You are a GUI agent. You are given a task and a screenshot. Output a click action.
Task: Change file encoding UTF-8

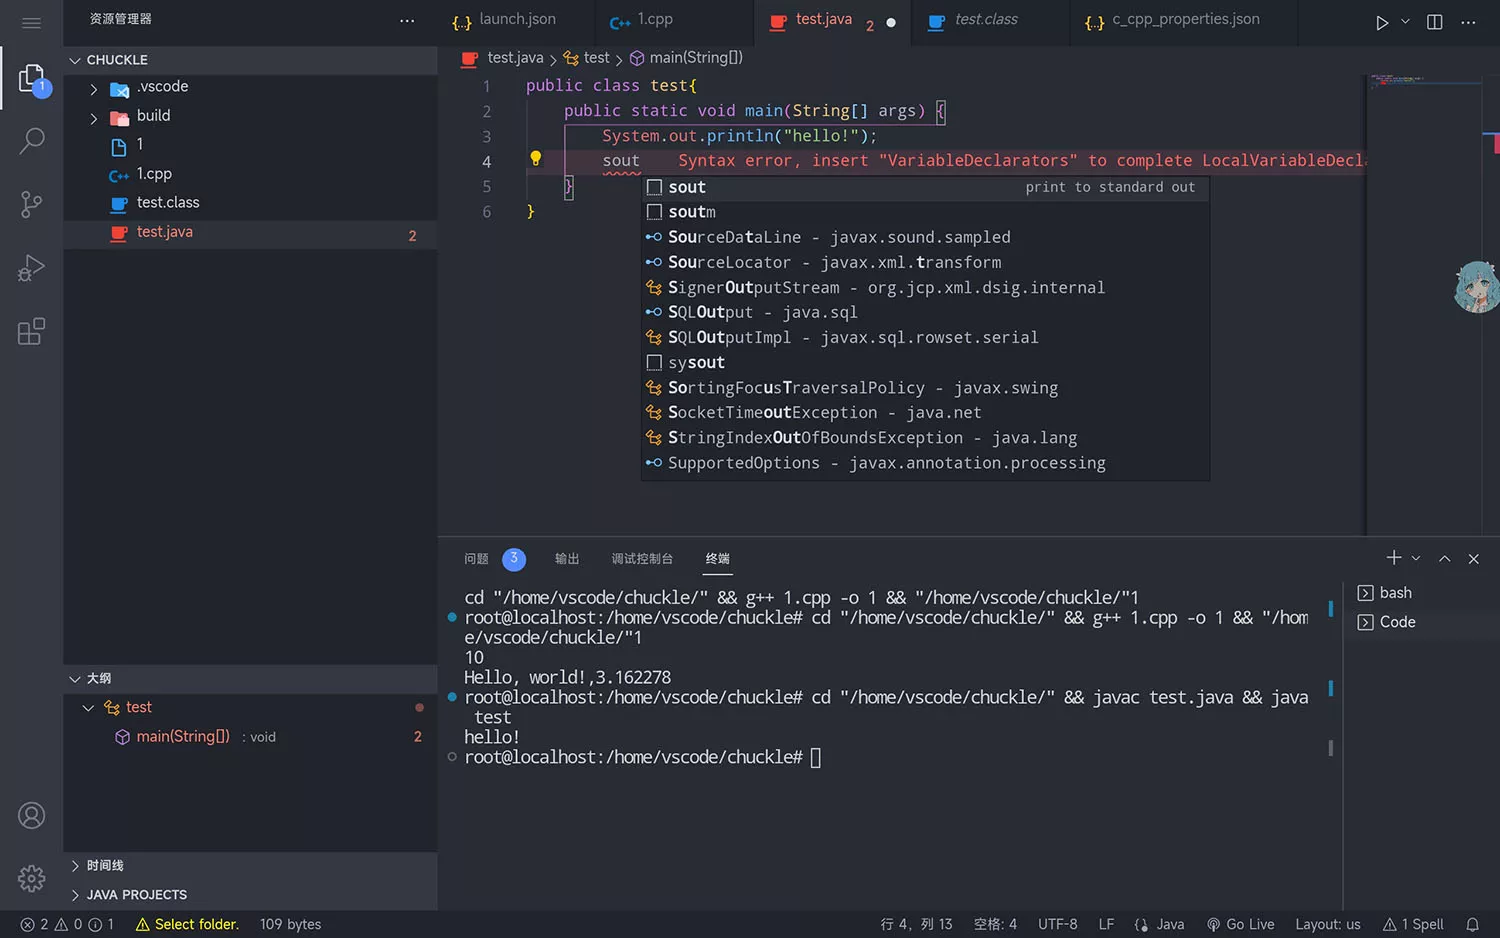coord(1058,924)
